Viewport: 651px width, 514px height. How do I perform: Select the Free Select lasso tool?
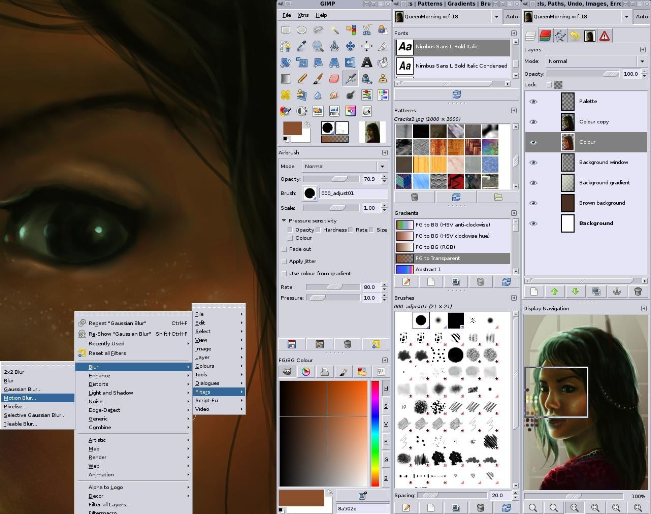click(x=318, y=30)
